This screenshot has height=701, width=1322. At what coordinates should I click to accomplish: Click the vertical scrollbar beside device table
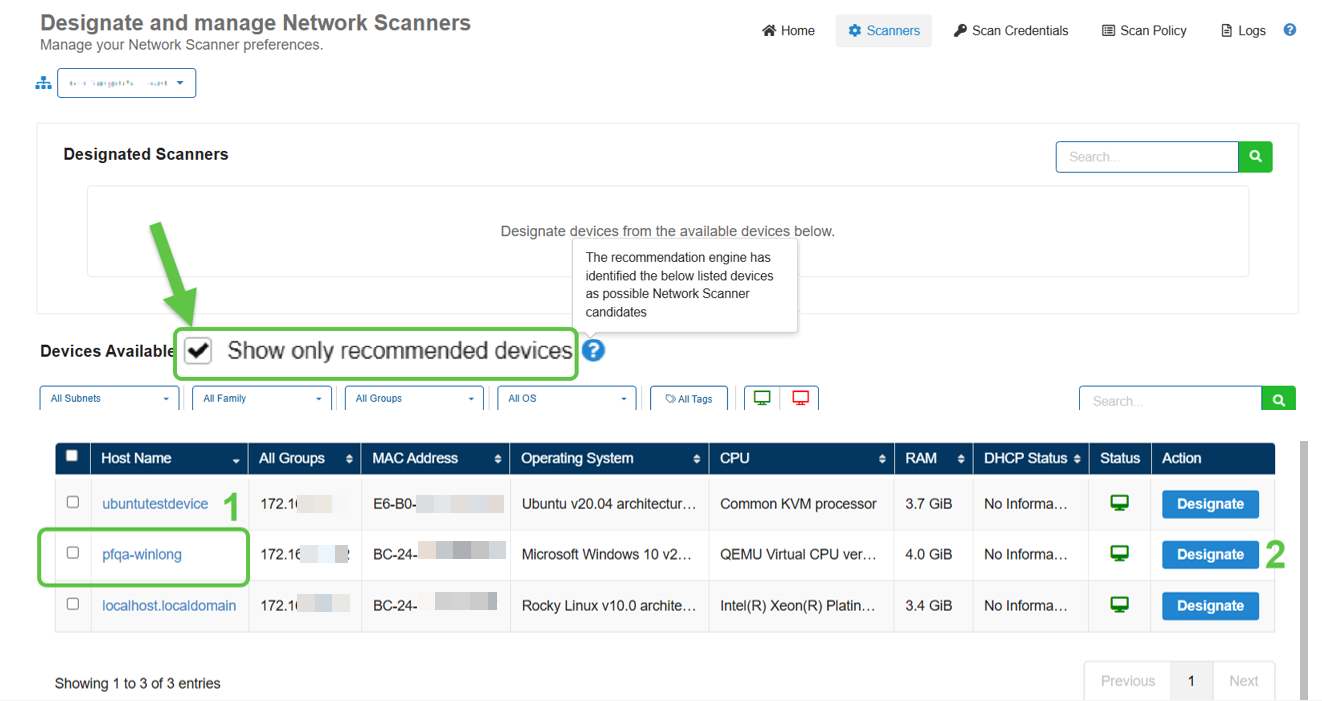pos(1303,570)
